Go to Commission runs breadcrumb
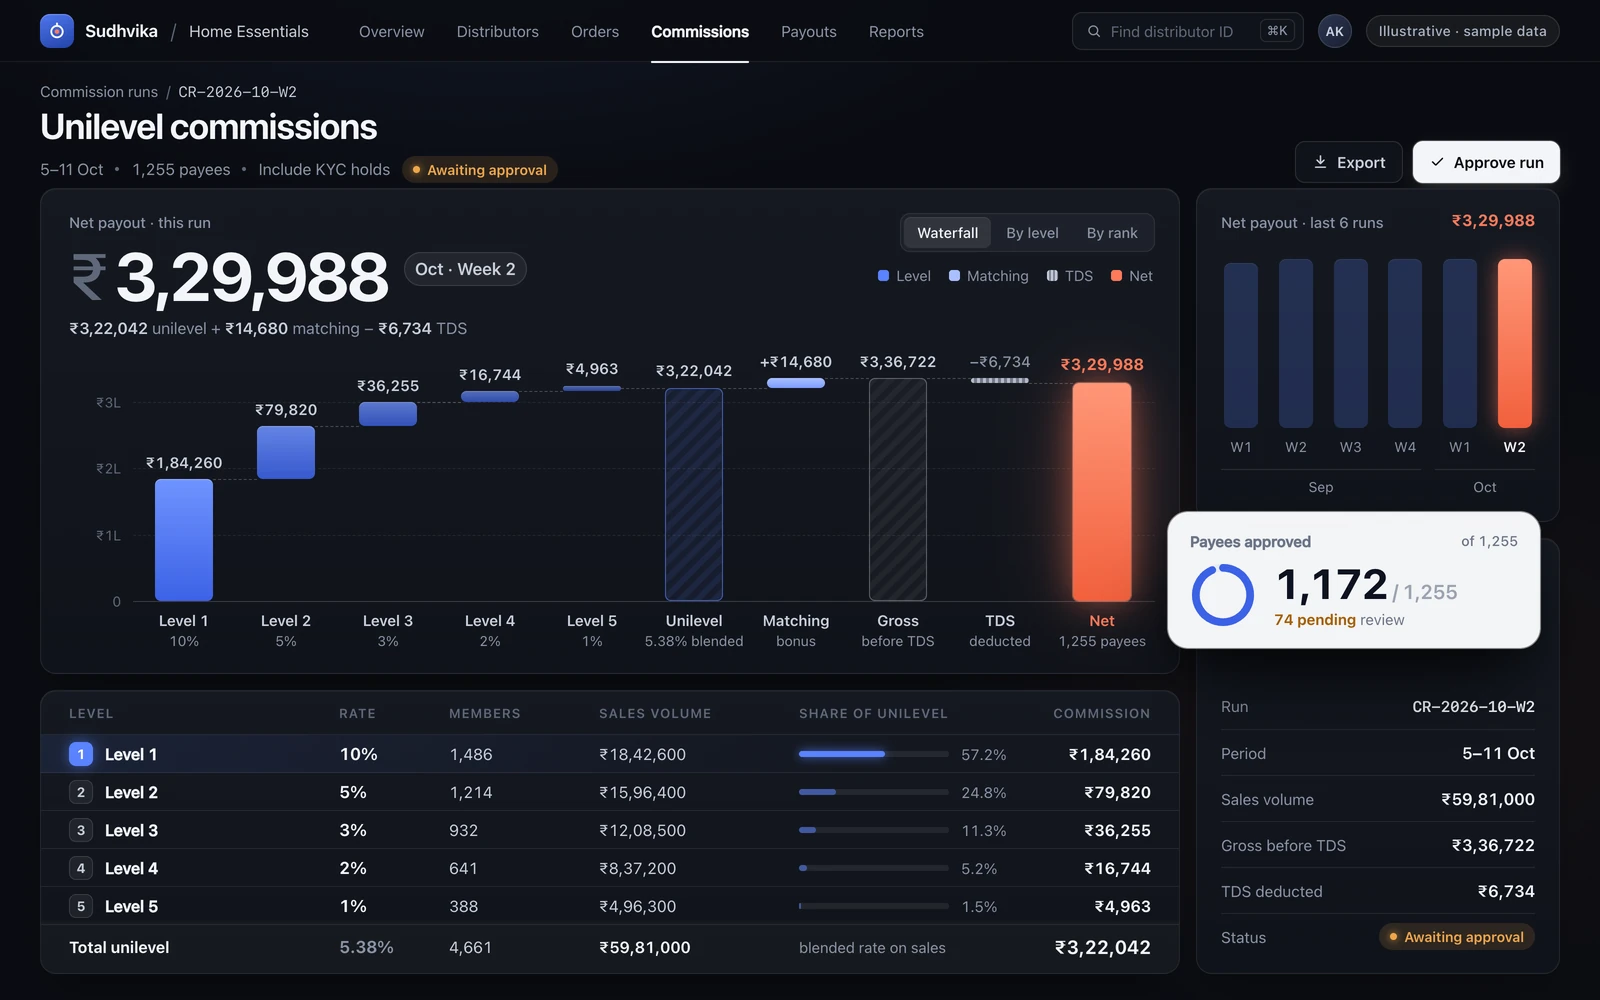The image size is (1600, 1000). 99,92
